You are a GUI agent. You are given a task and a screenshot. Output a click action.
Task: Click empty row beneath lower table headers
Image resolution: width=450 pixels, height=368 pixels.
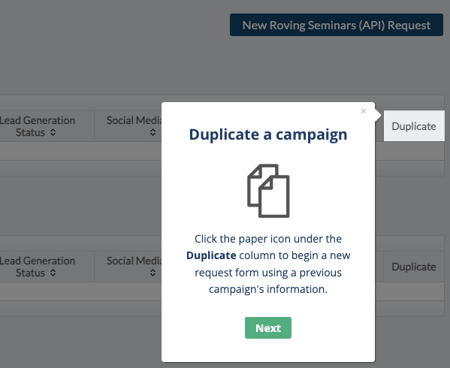(80, 292)
